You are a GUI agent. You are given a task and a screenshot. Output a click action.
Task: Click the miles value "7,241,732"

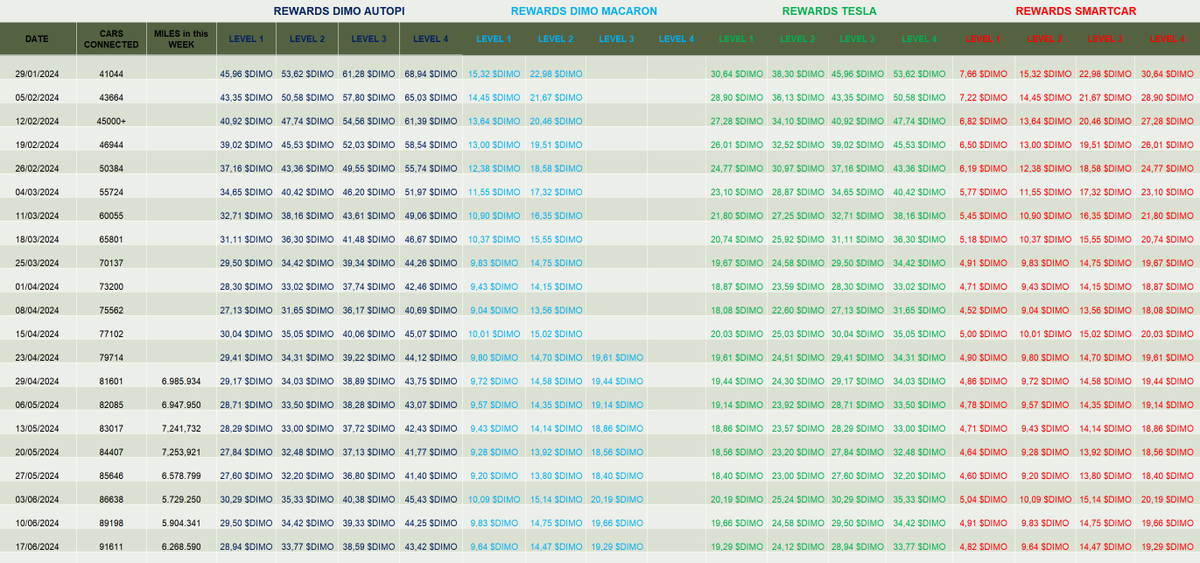pos(181,428)
